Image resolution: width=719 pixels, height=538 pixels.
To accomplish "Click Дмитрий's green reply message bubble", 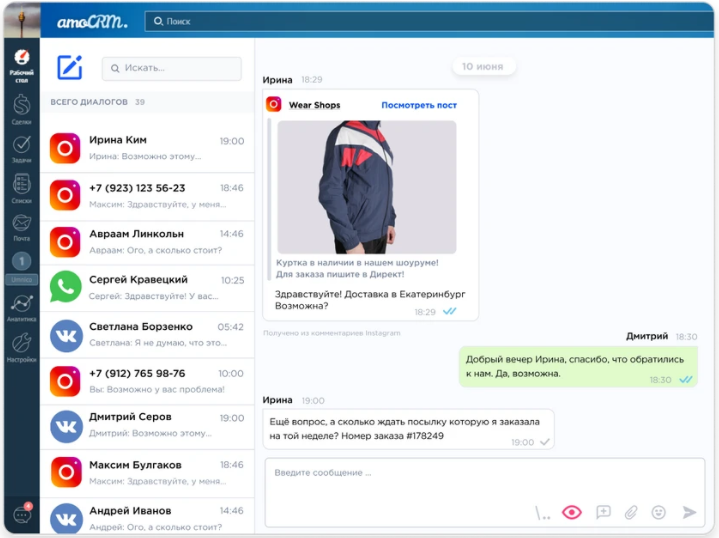I will click(578, 367).
